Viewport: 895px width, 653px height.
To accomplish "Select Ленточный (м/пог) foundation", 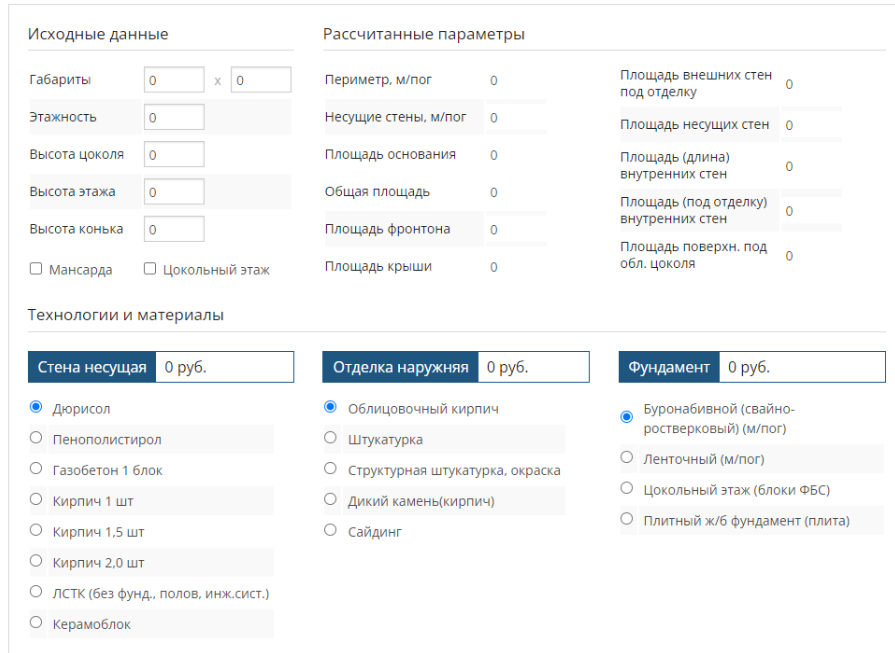I will click(627, 458).
